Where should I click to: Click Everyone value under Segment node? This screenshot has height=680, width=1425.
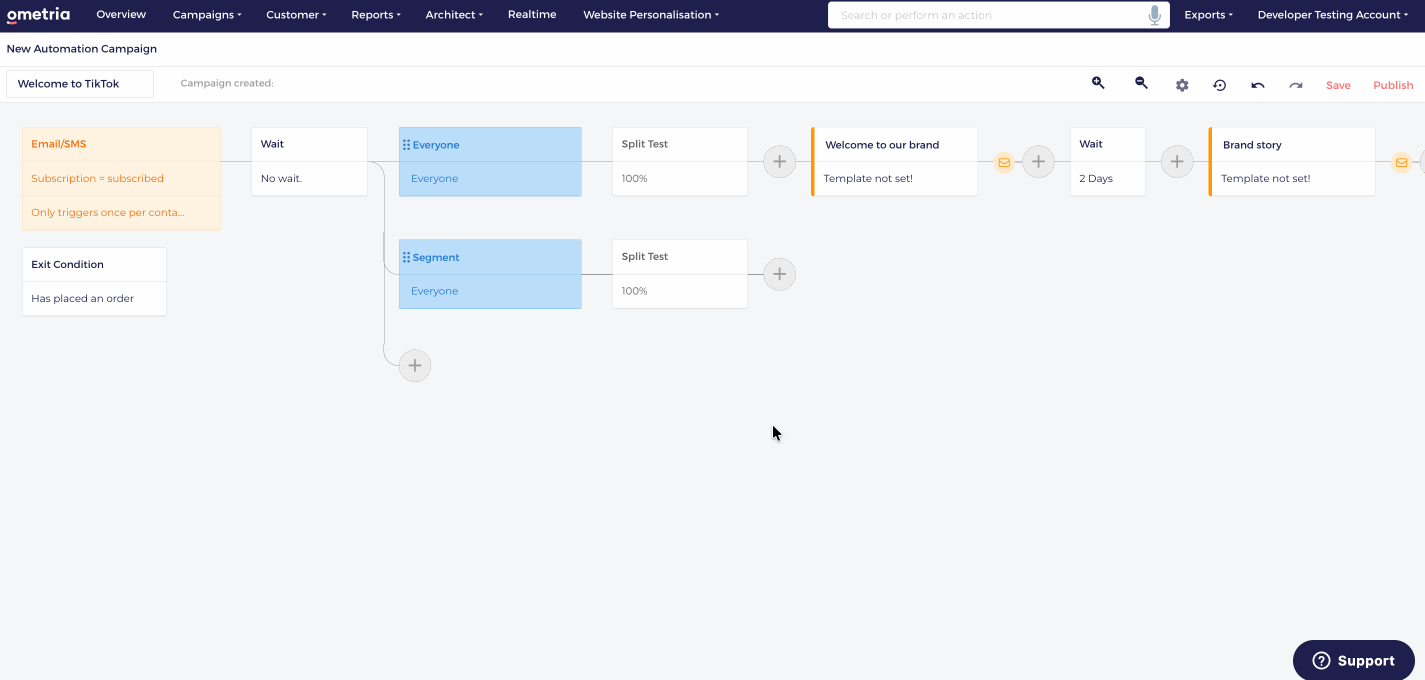[434, 291]
